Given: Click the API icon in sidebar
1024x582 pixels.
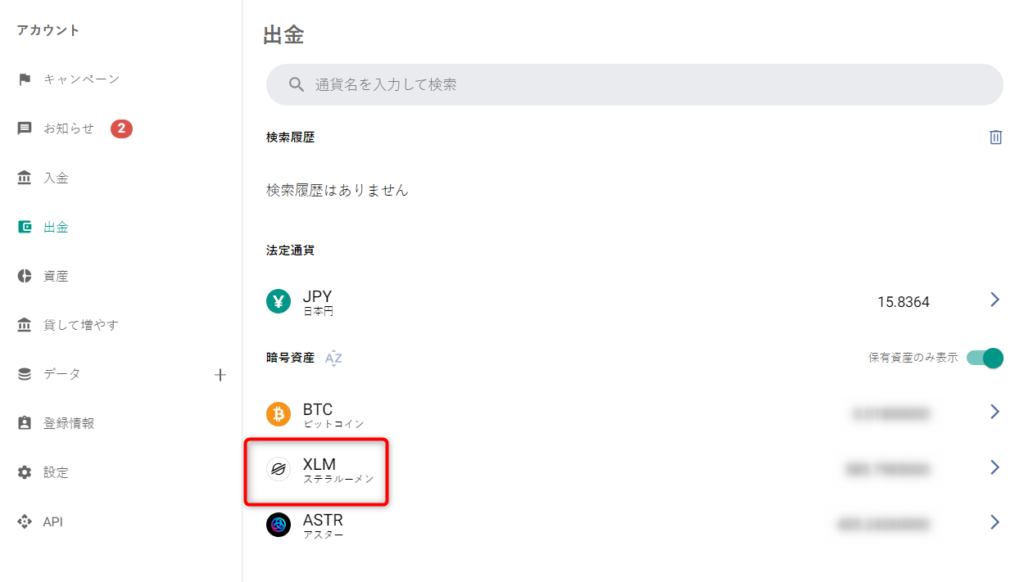Looking at the screenshot, I should [24, 521].
